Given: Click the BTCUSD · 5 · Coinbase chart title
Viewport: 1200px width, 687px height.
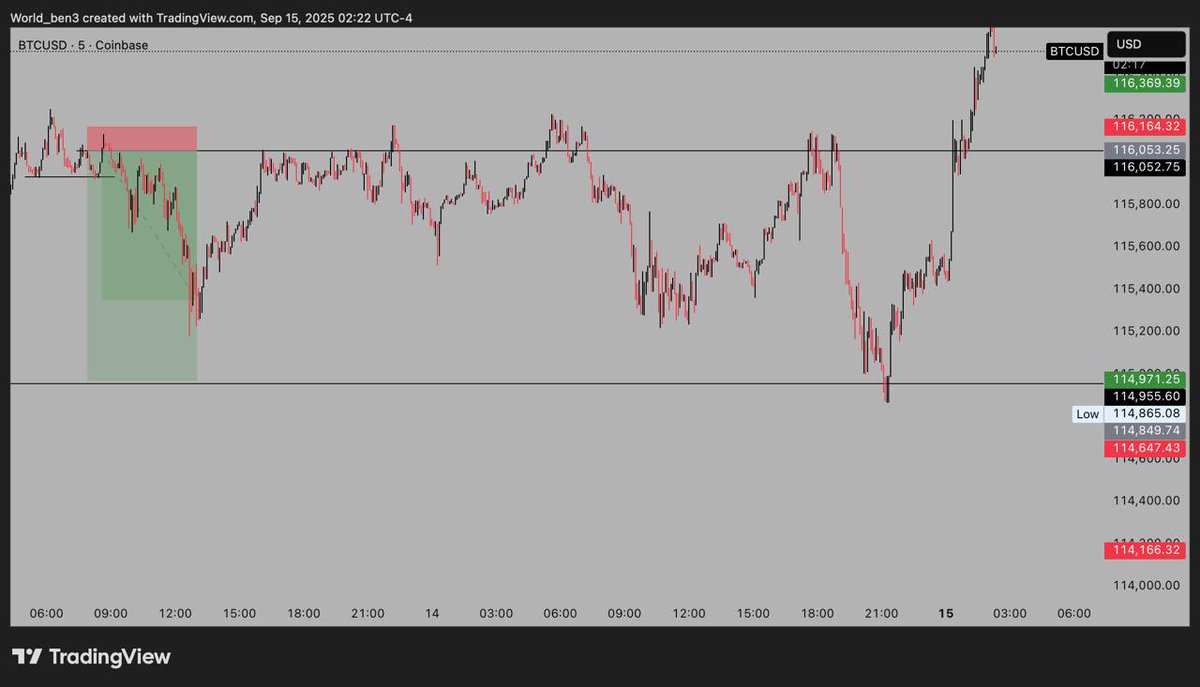Looking at the screenshot, I should coord(83,45).
